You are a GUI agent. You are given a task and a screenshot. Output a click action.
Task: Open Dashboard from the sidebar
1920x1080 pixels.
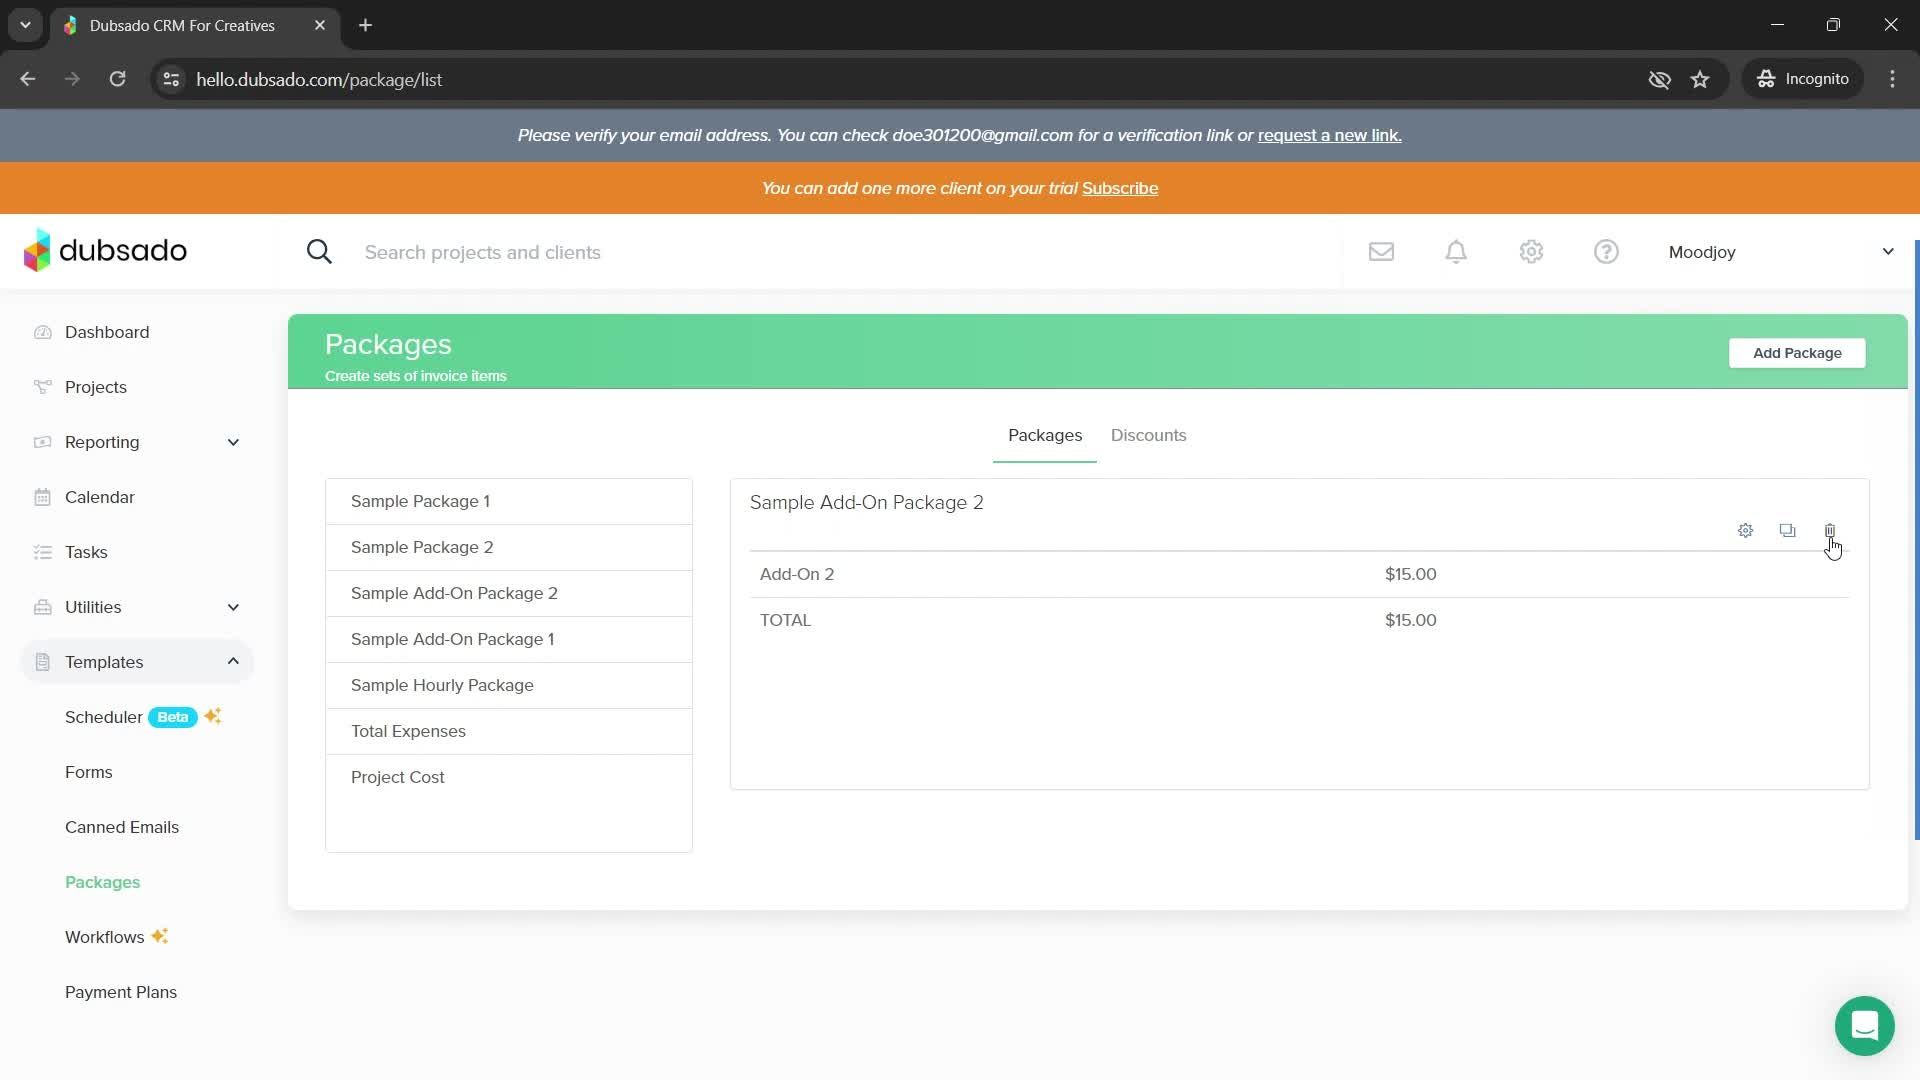107,332
